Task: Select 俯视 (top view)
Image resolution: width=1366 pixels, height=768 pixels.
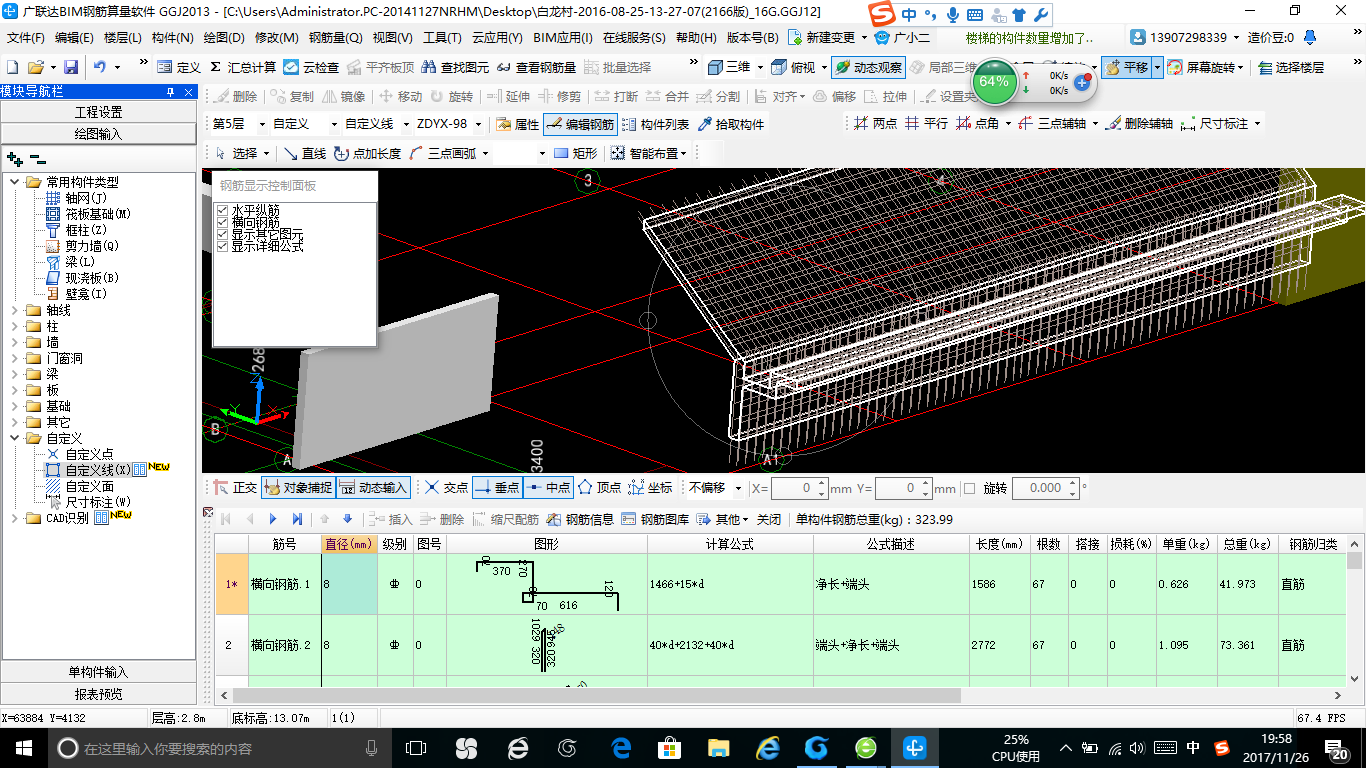Action: (795, 67)
